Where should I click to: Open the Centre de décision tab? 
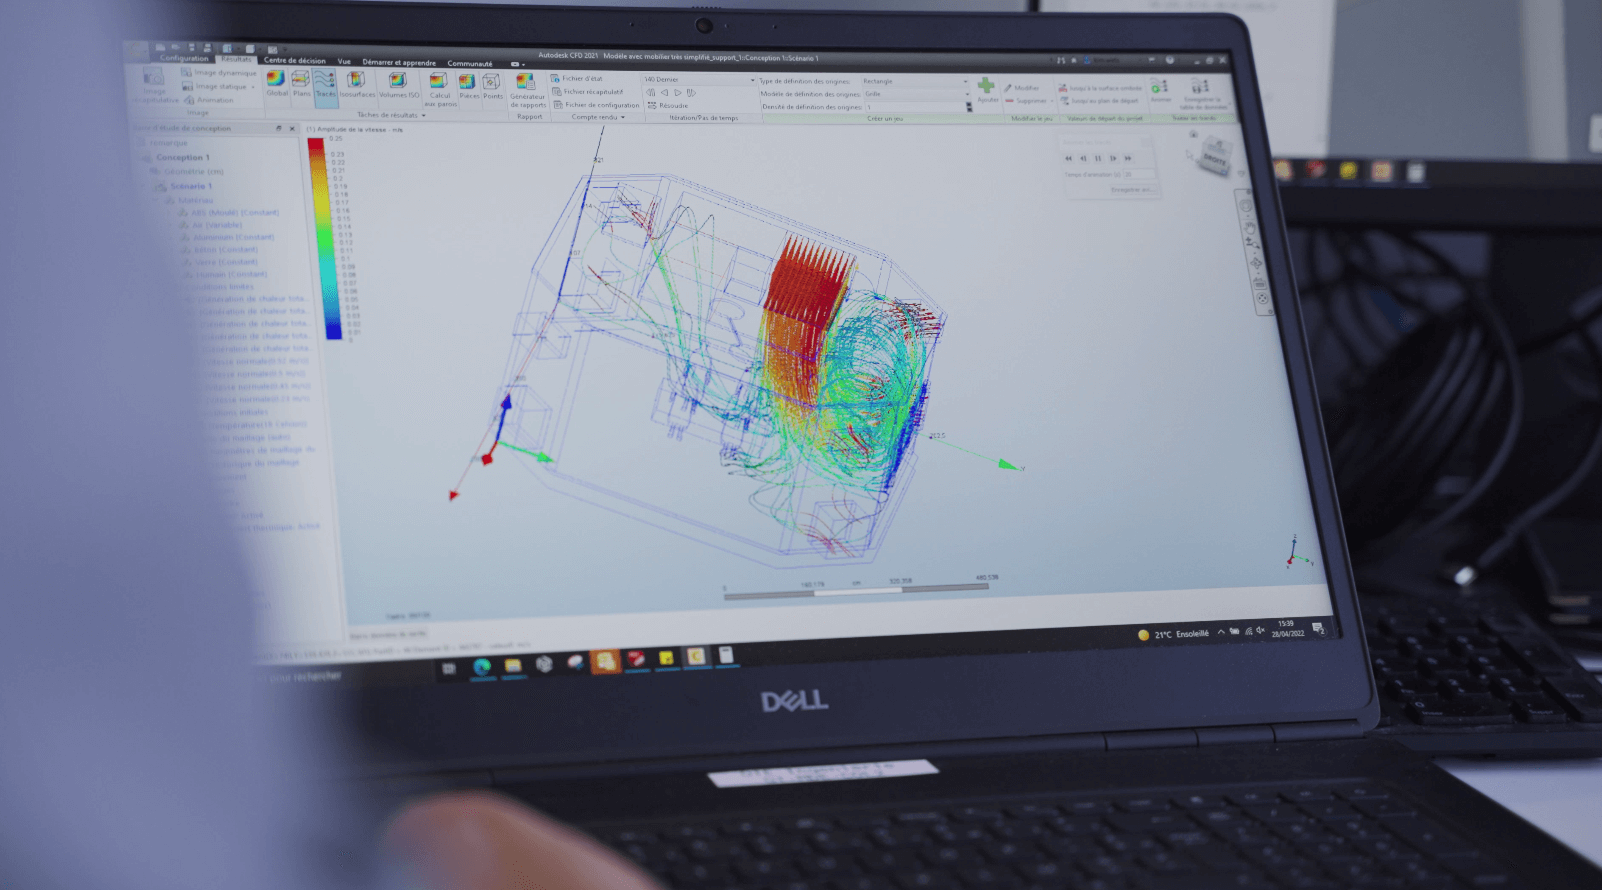pyautogui.click(x=294, y=60)
